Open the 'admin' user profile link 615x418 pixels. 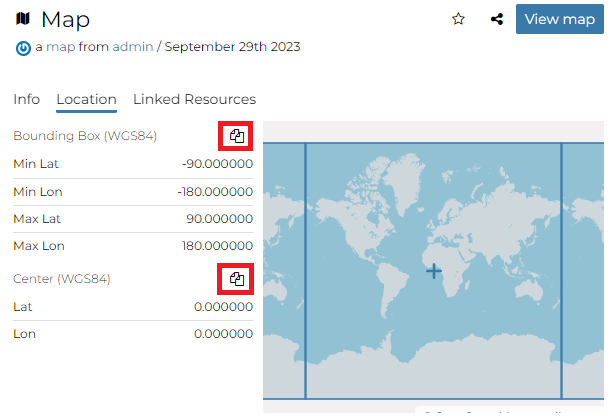coord(131,47)
